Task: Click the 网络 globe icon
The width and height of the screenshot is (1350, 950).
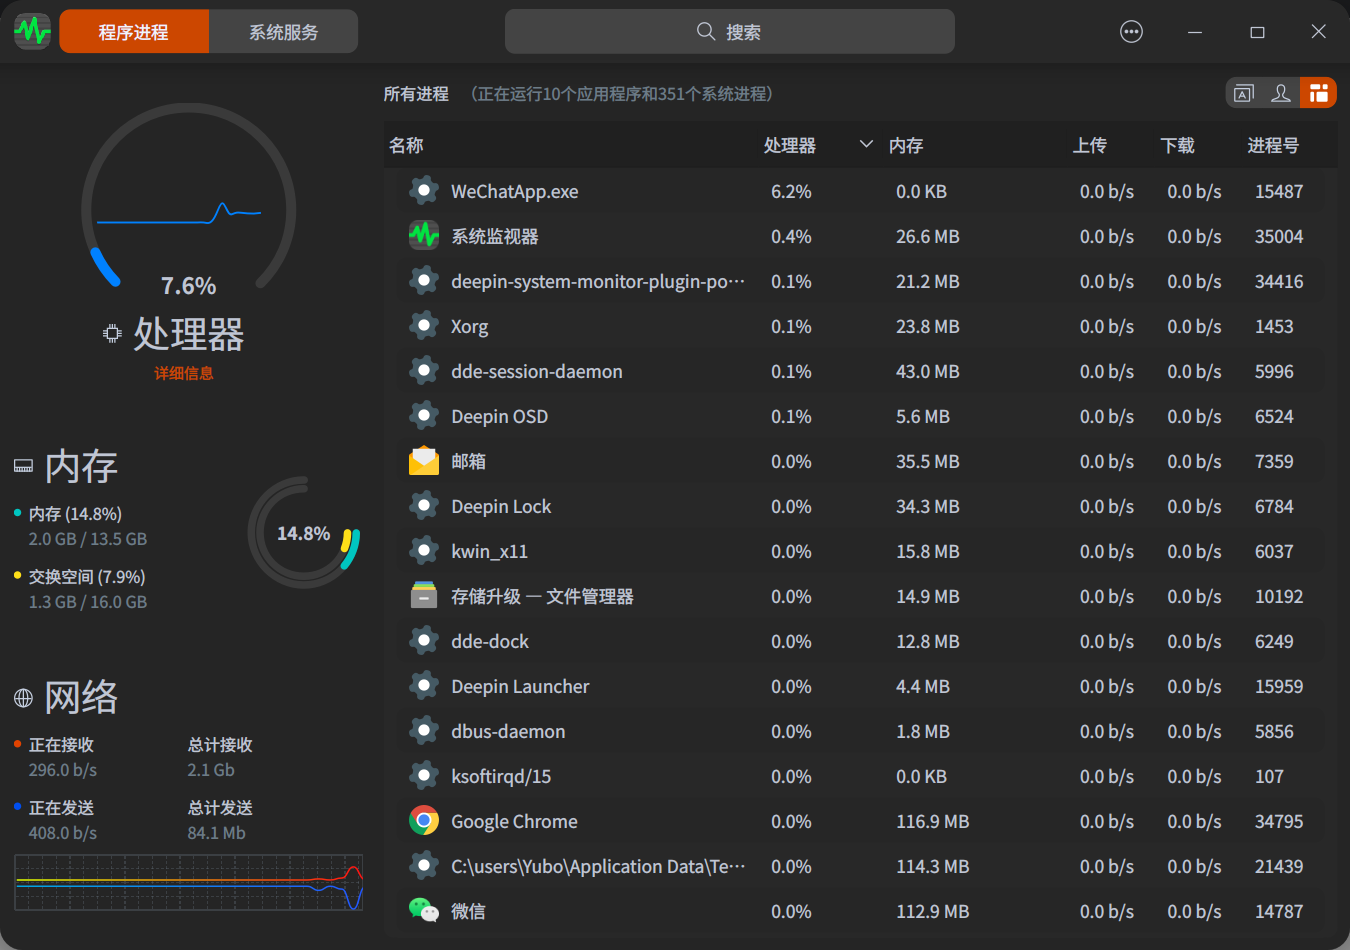Action: [x=23, y=698]
